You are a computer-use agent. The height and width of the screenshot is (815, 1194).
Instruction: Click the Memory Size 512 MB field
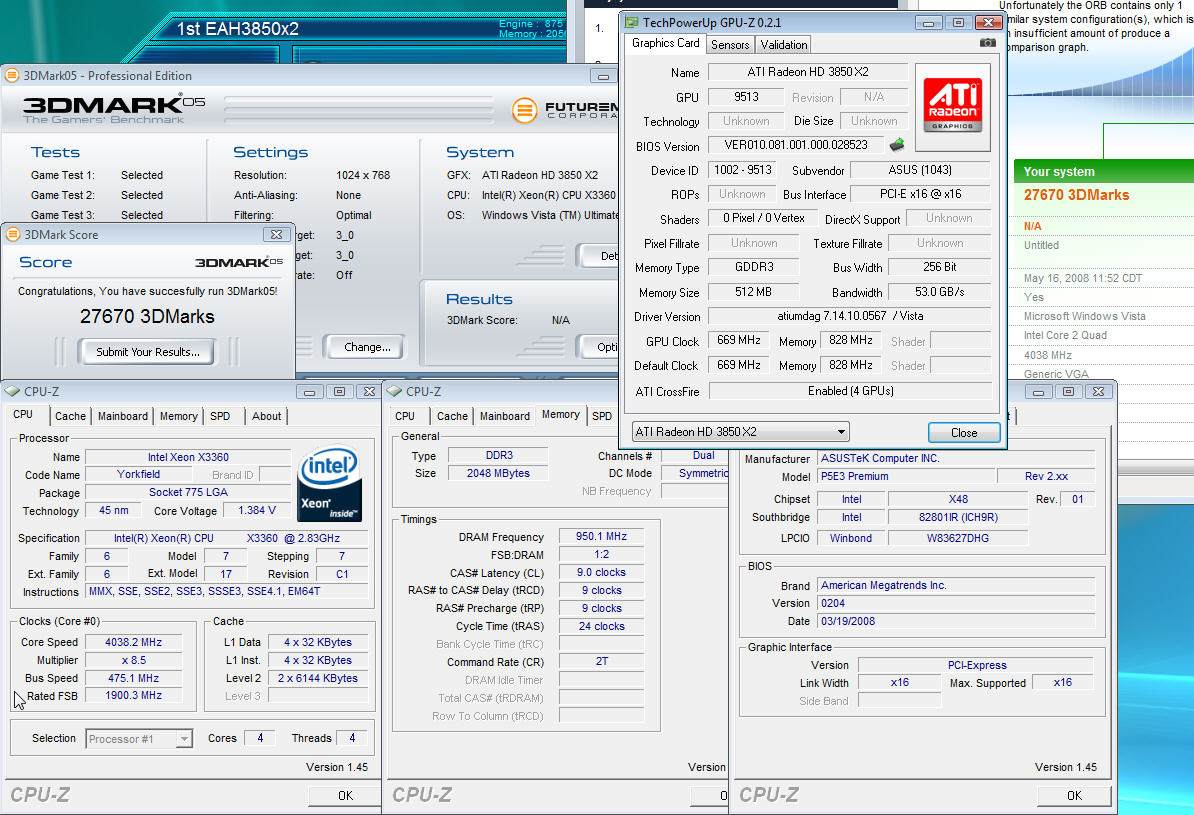[754, 292]
